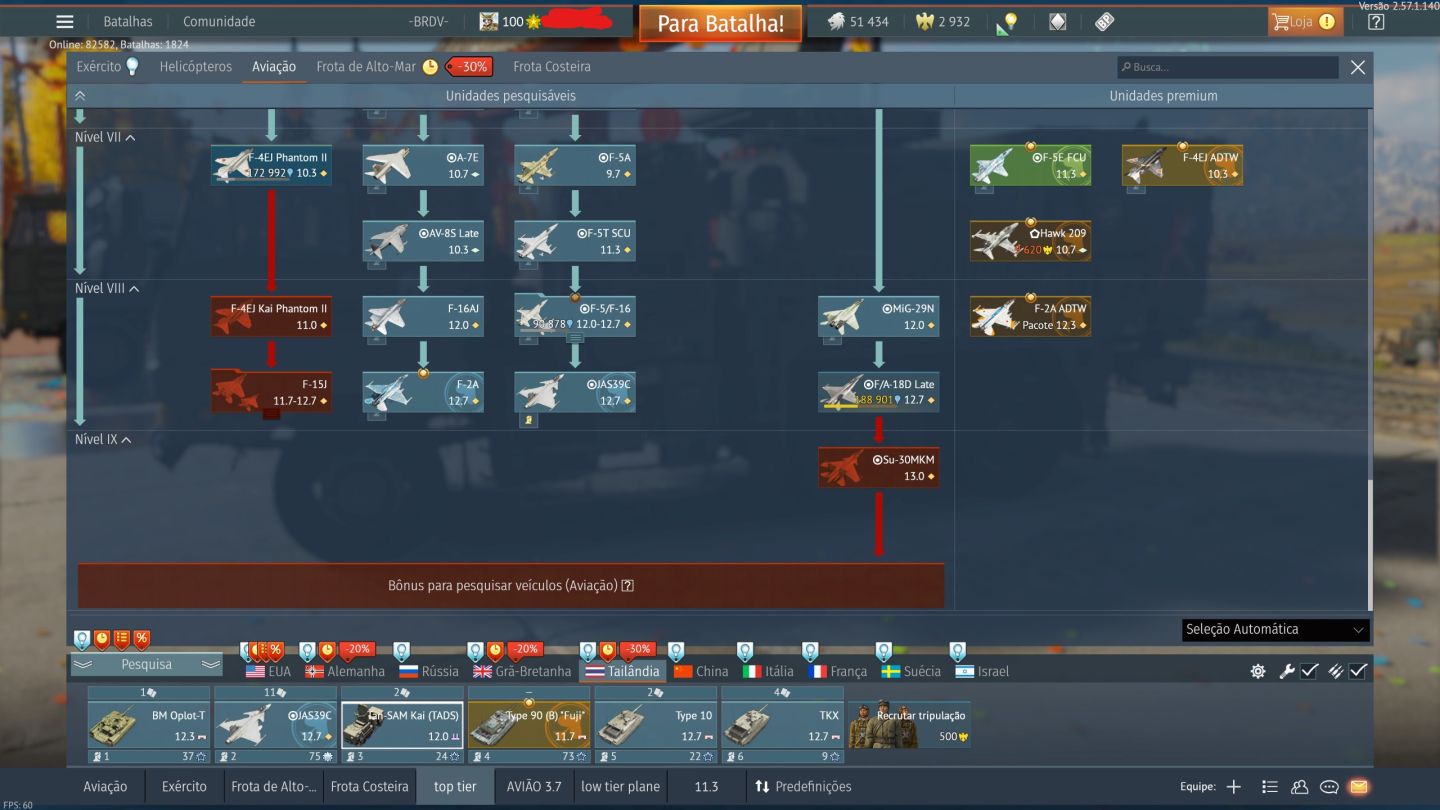The height and width of the screenshot is (810, 1440).
Task: Select the Grã-Bretanha nation
Action: tap(522, 671)
